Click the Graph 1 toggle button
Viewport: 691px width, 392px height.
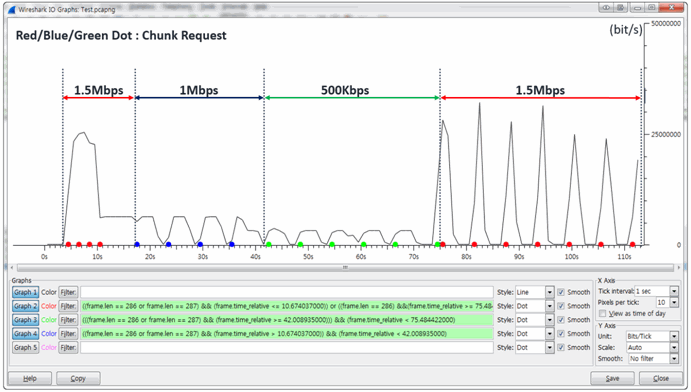point(26,292)
